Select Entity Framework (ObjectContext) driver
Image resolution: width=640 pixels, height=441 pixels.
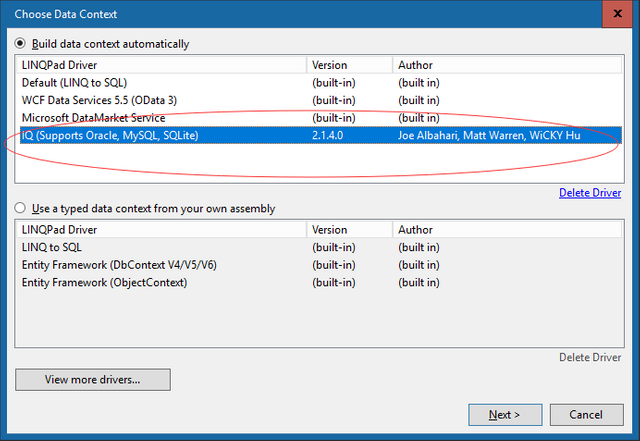[x=104, y=283]
